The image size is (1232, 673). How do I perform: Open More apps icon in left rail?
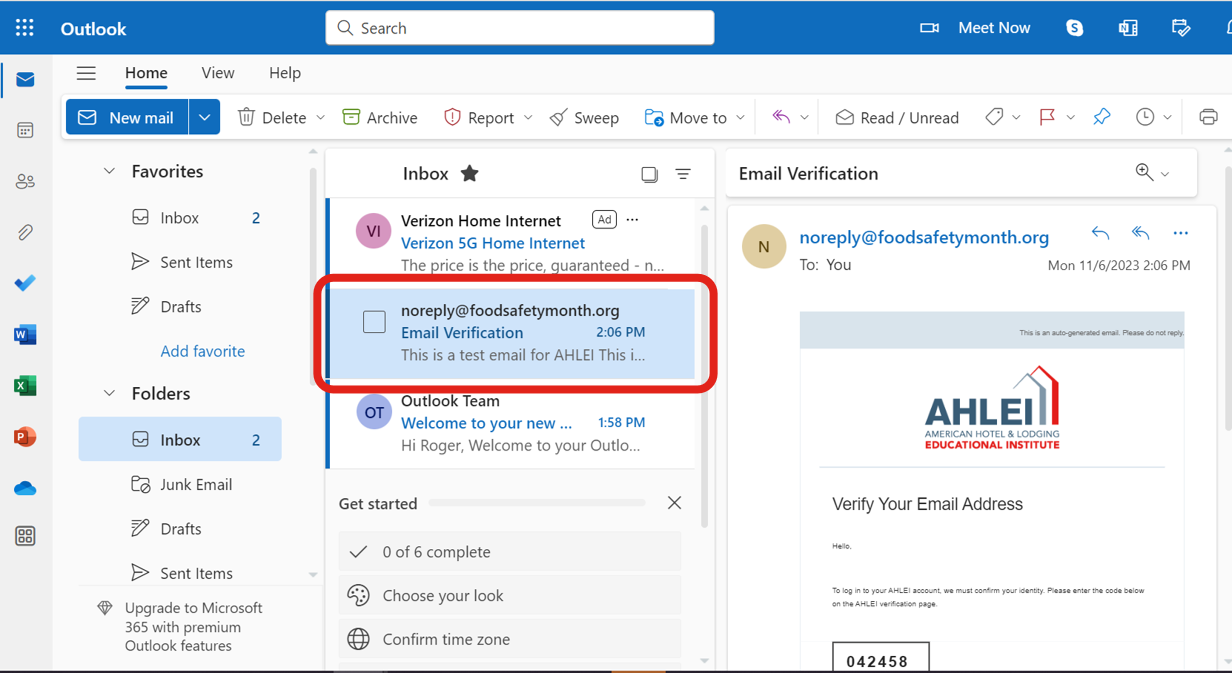click(x=25, y=537)
